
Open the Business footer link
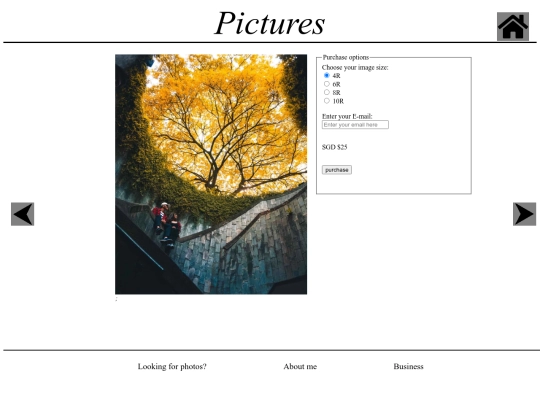tap(408, 366)
